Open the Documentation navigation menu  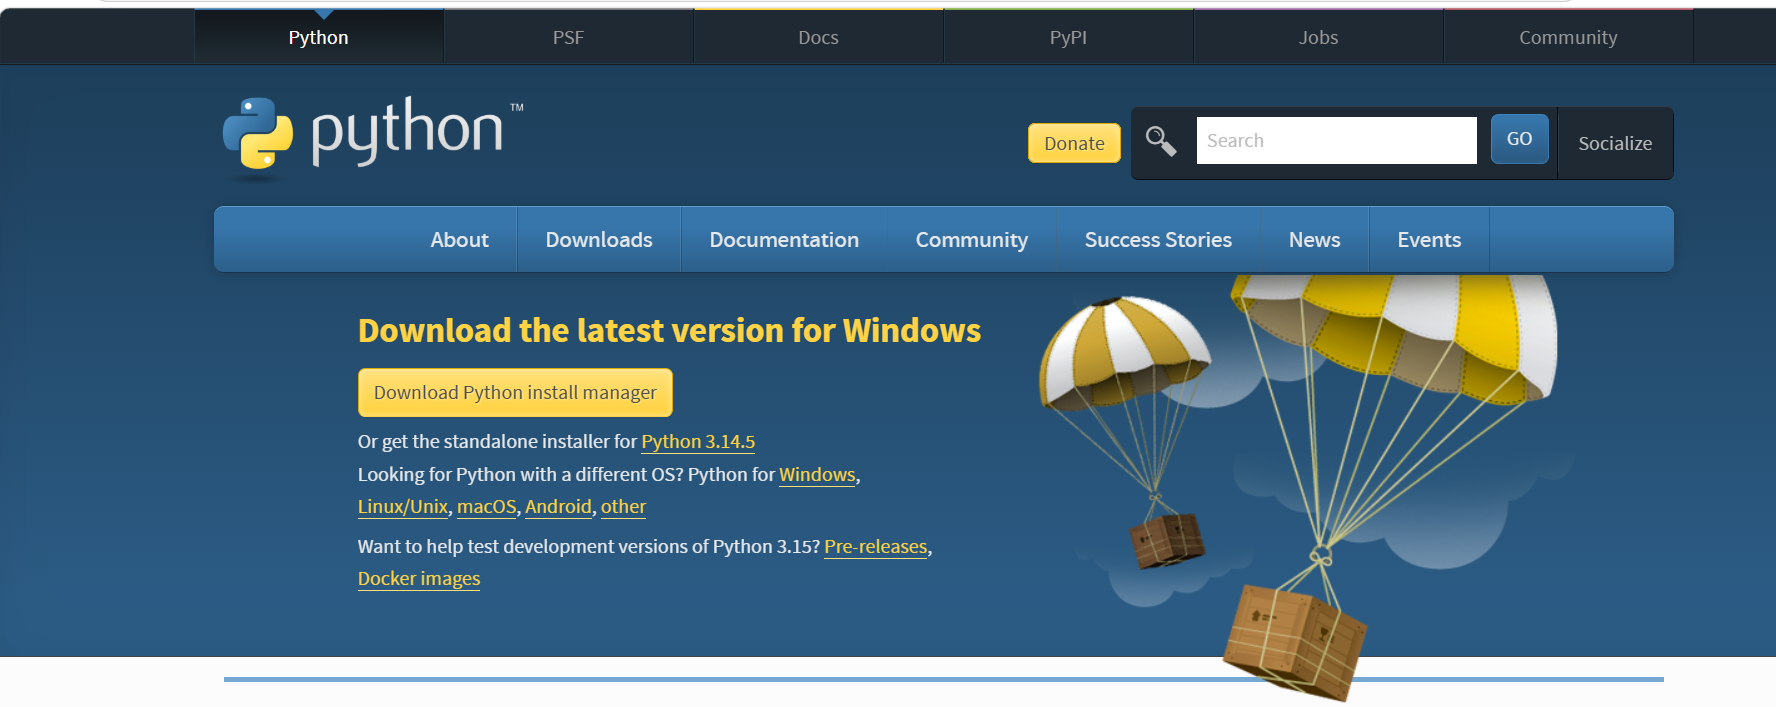point(784,240)
